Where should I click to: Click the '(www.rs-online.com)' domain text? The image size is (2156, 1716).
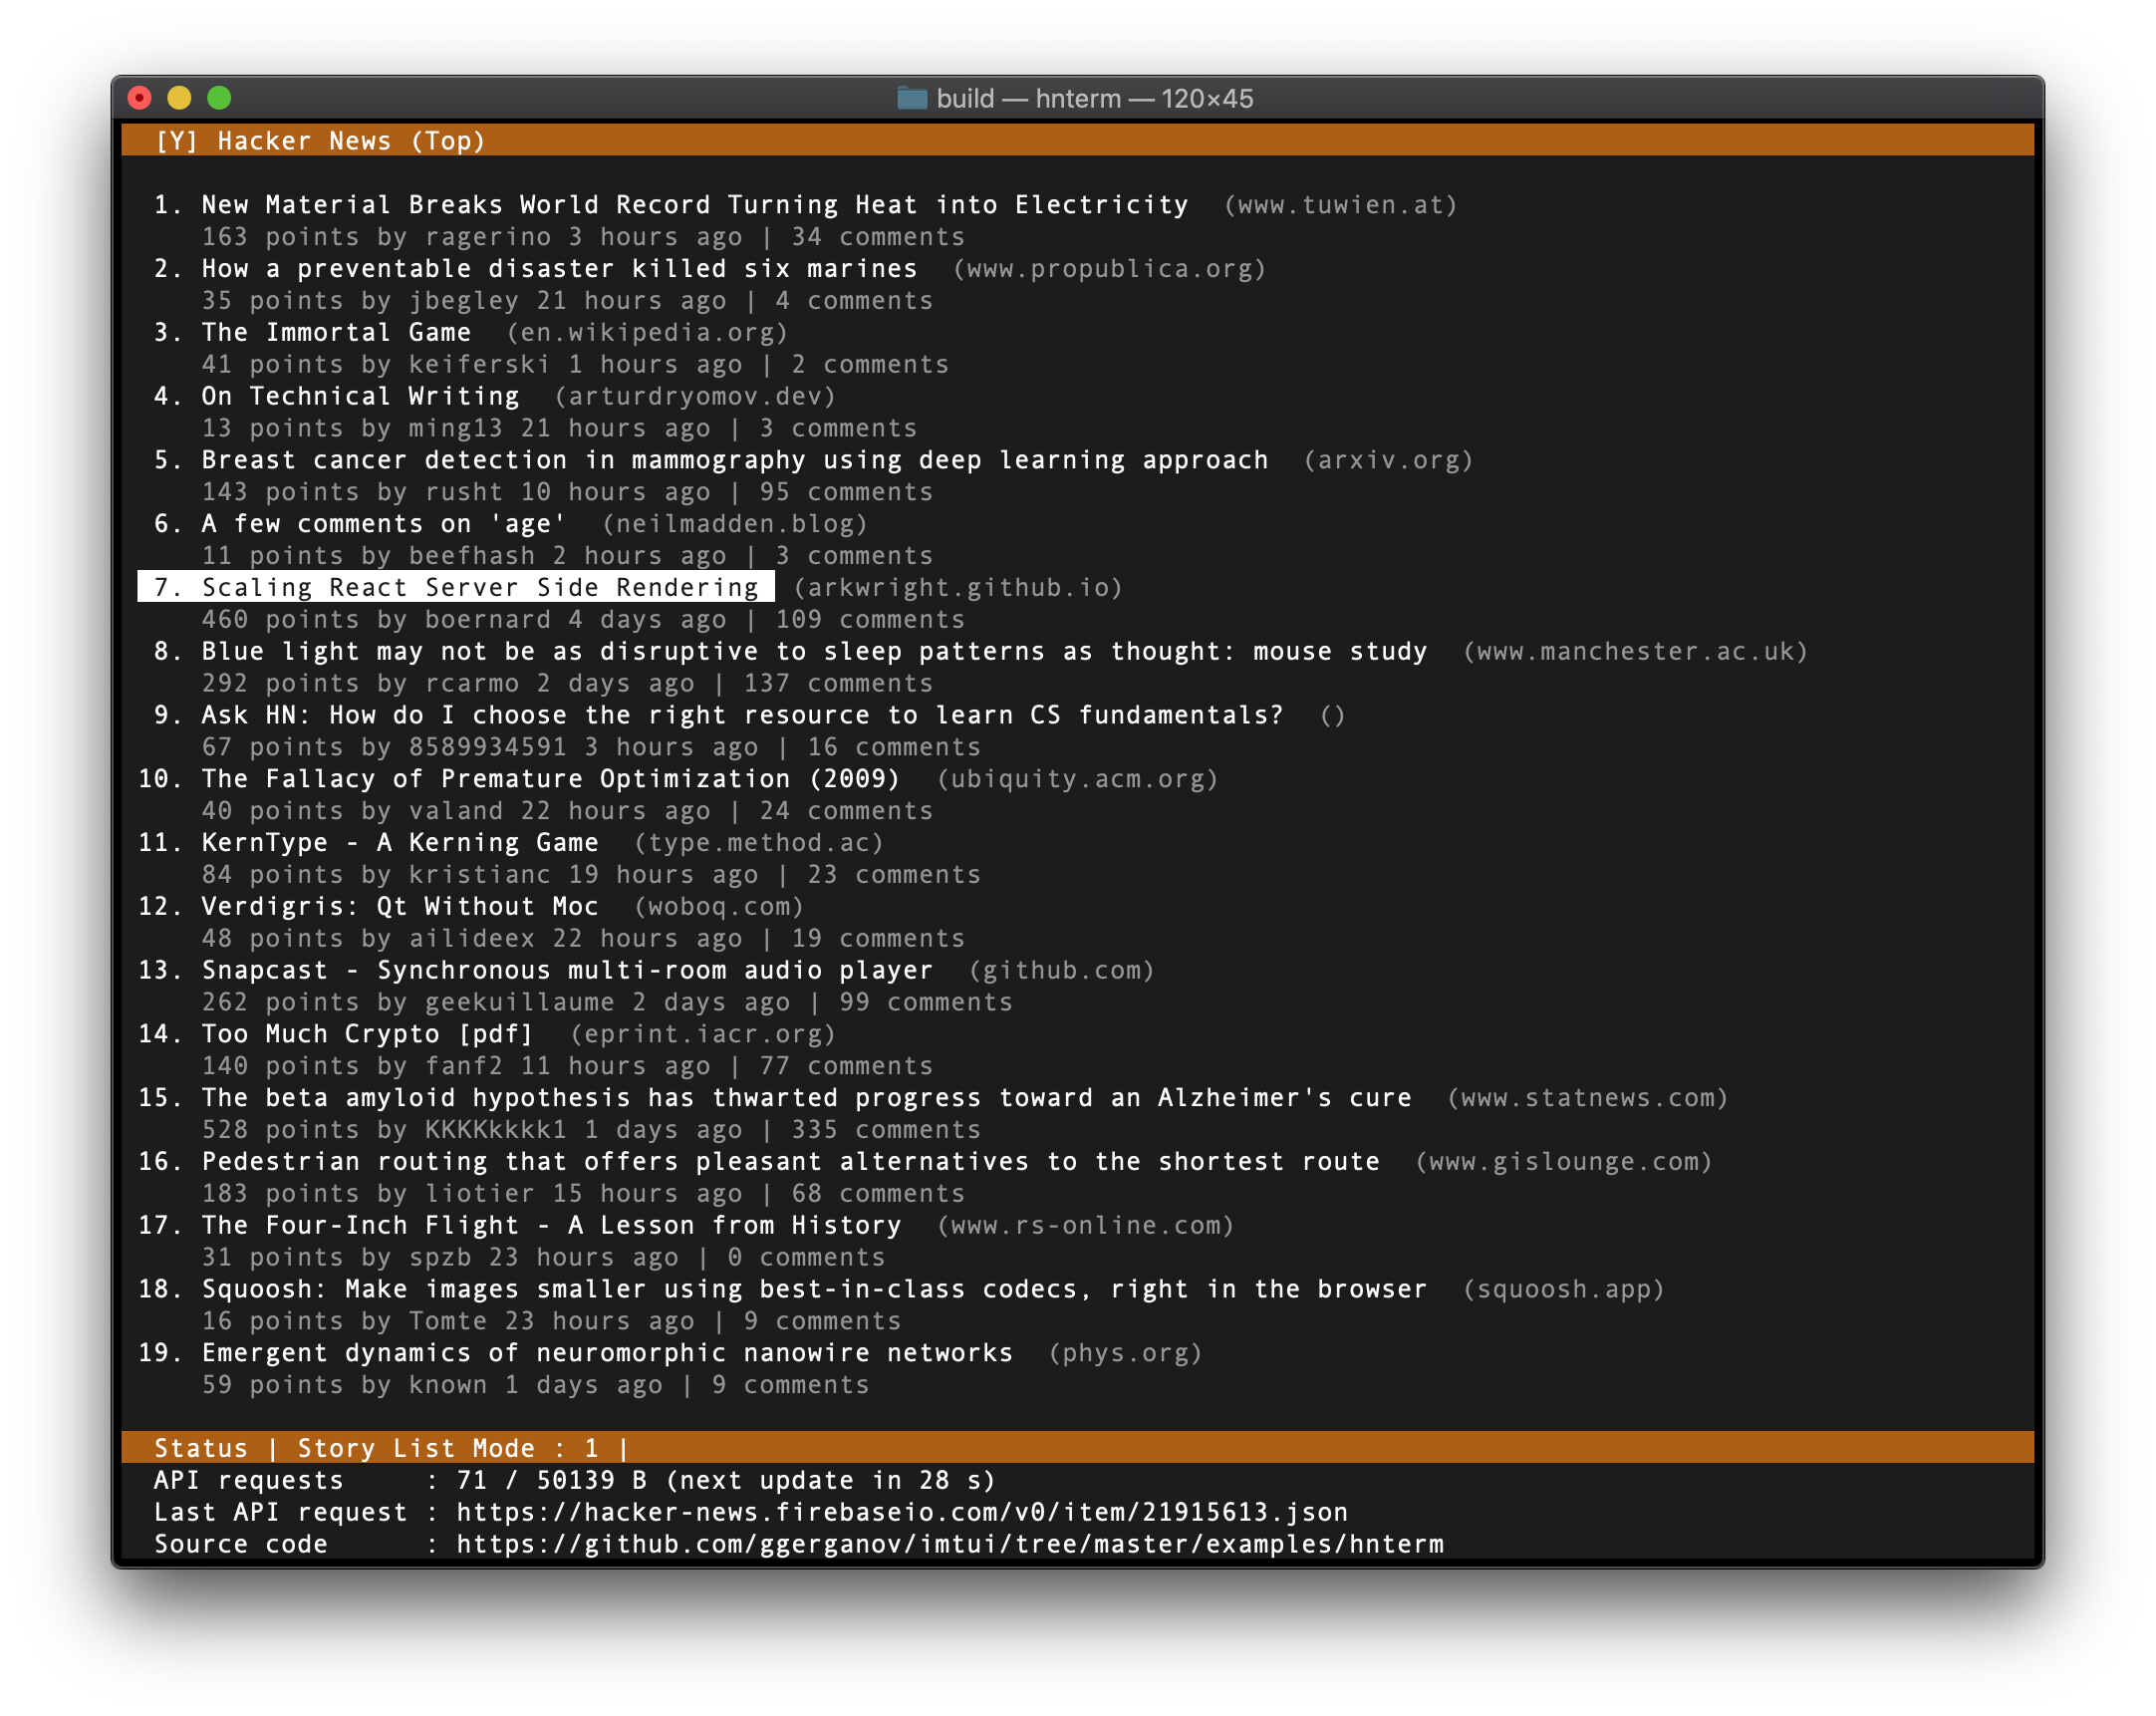[1086, 1226]
